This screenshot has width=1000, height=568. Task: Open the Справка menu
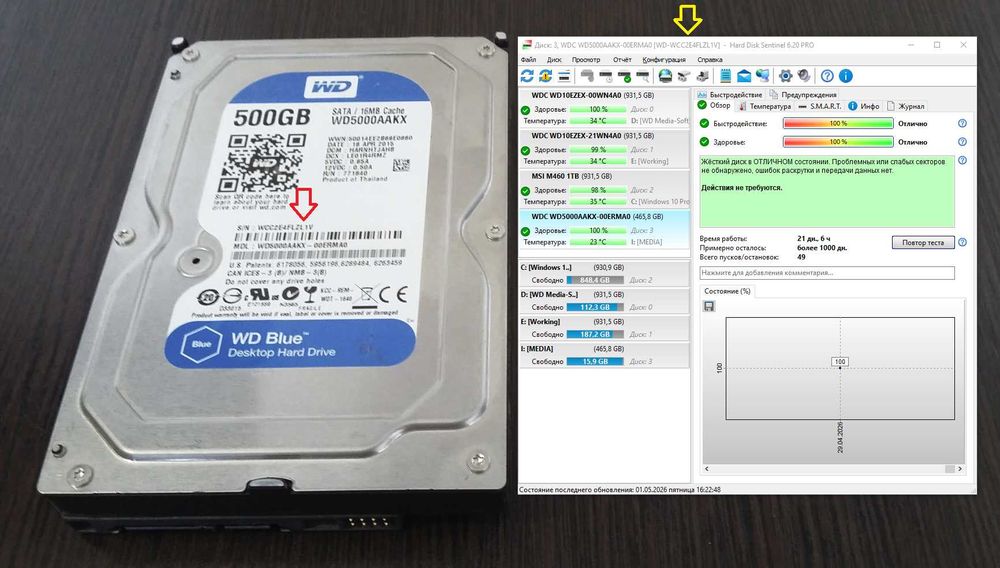710,59
